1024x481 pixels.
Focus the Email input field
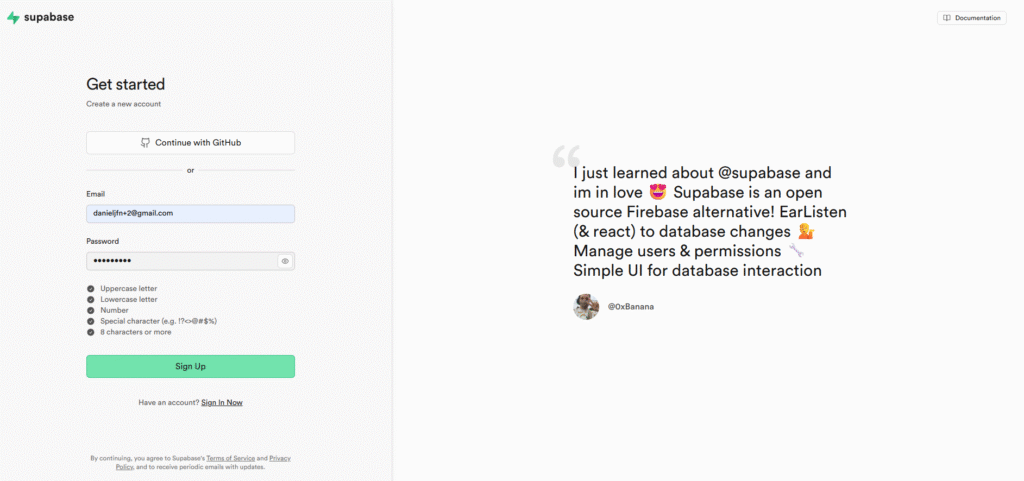(190, 213)
